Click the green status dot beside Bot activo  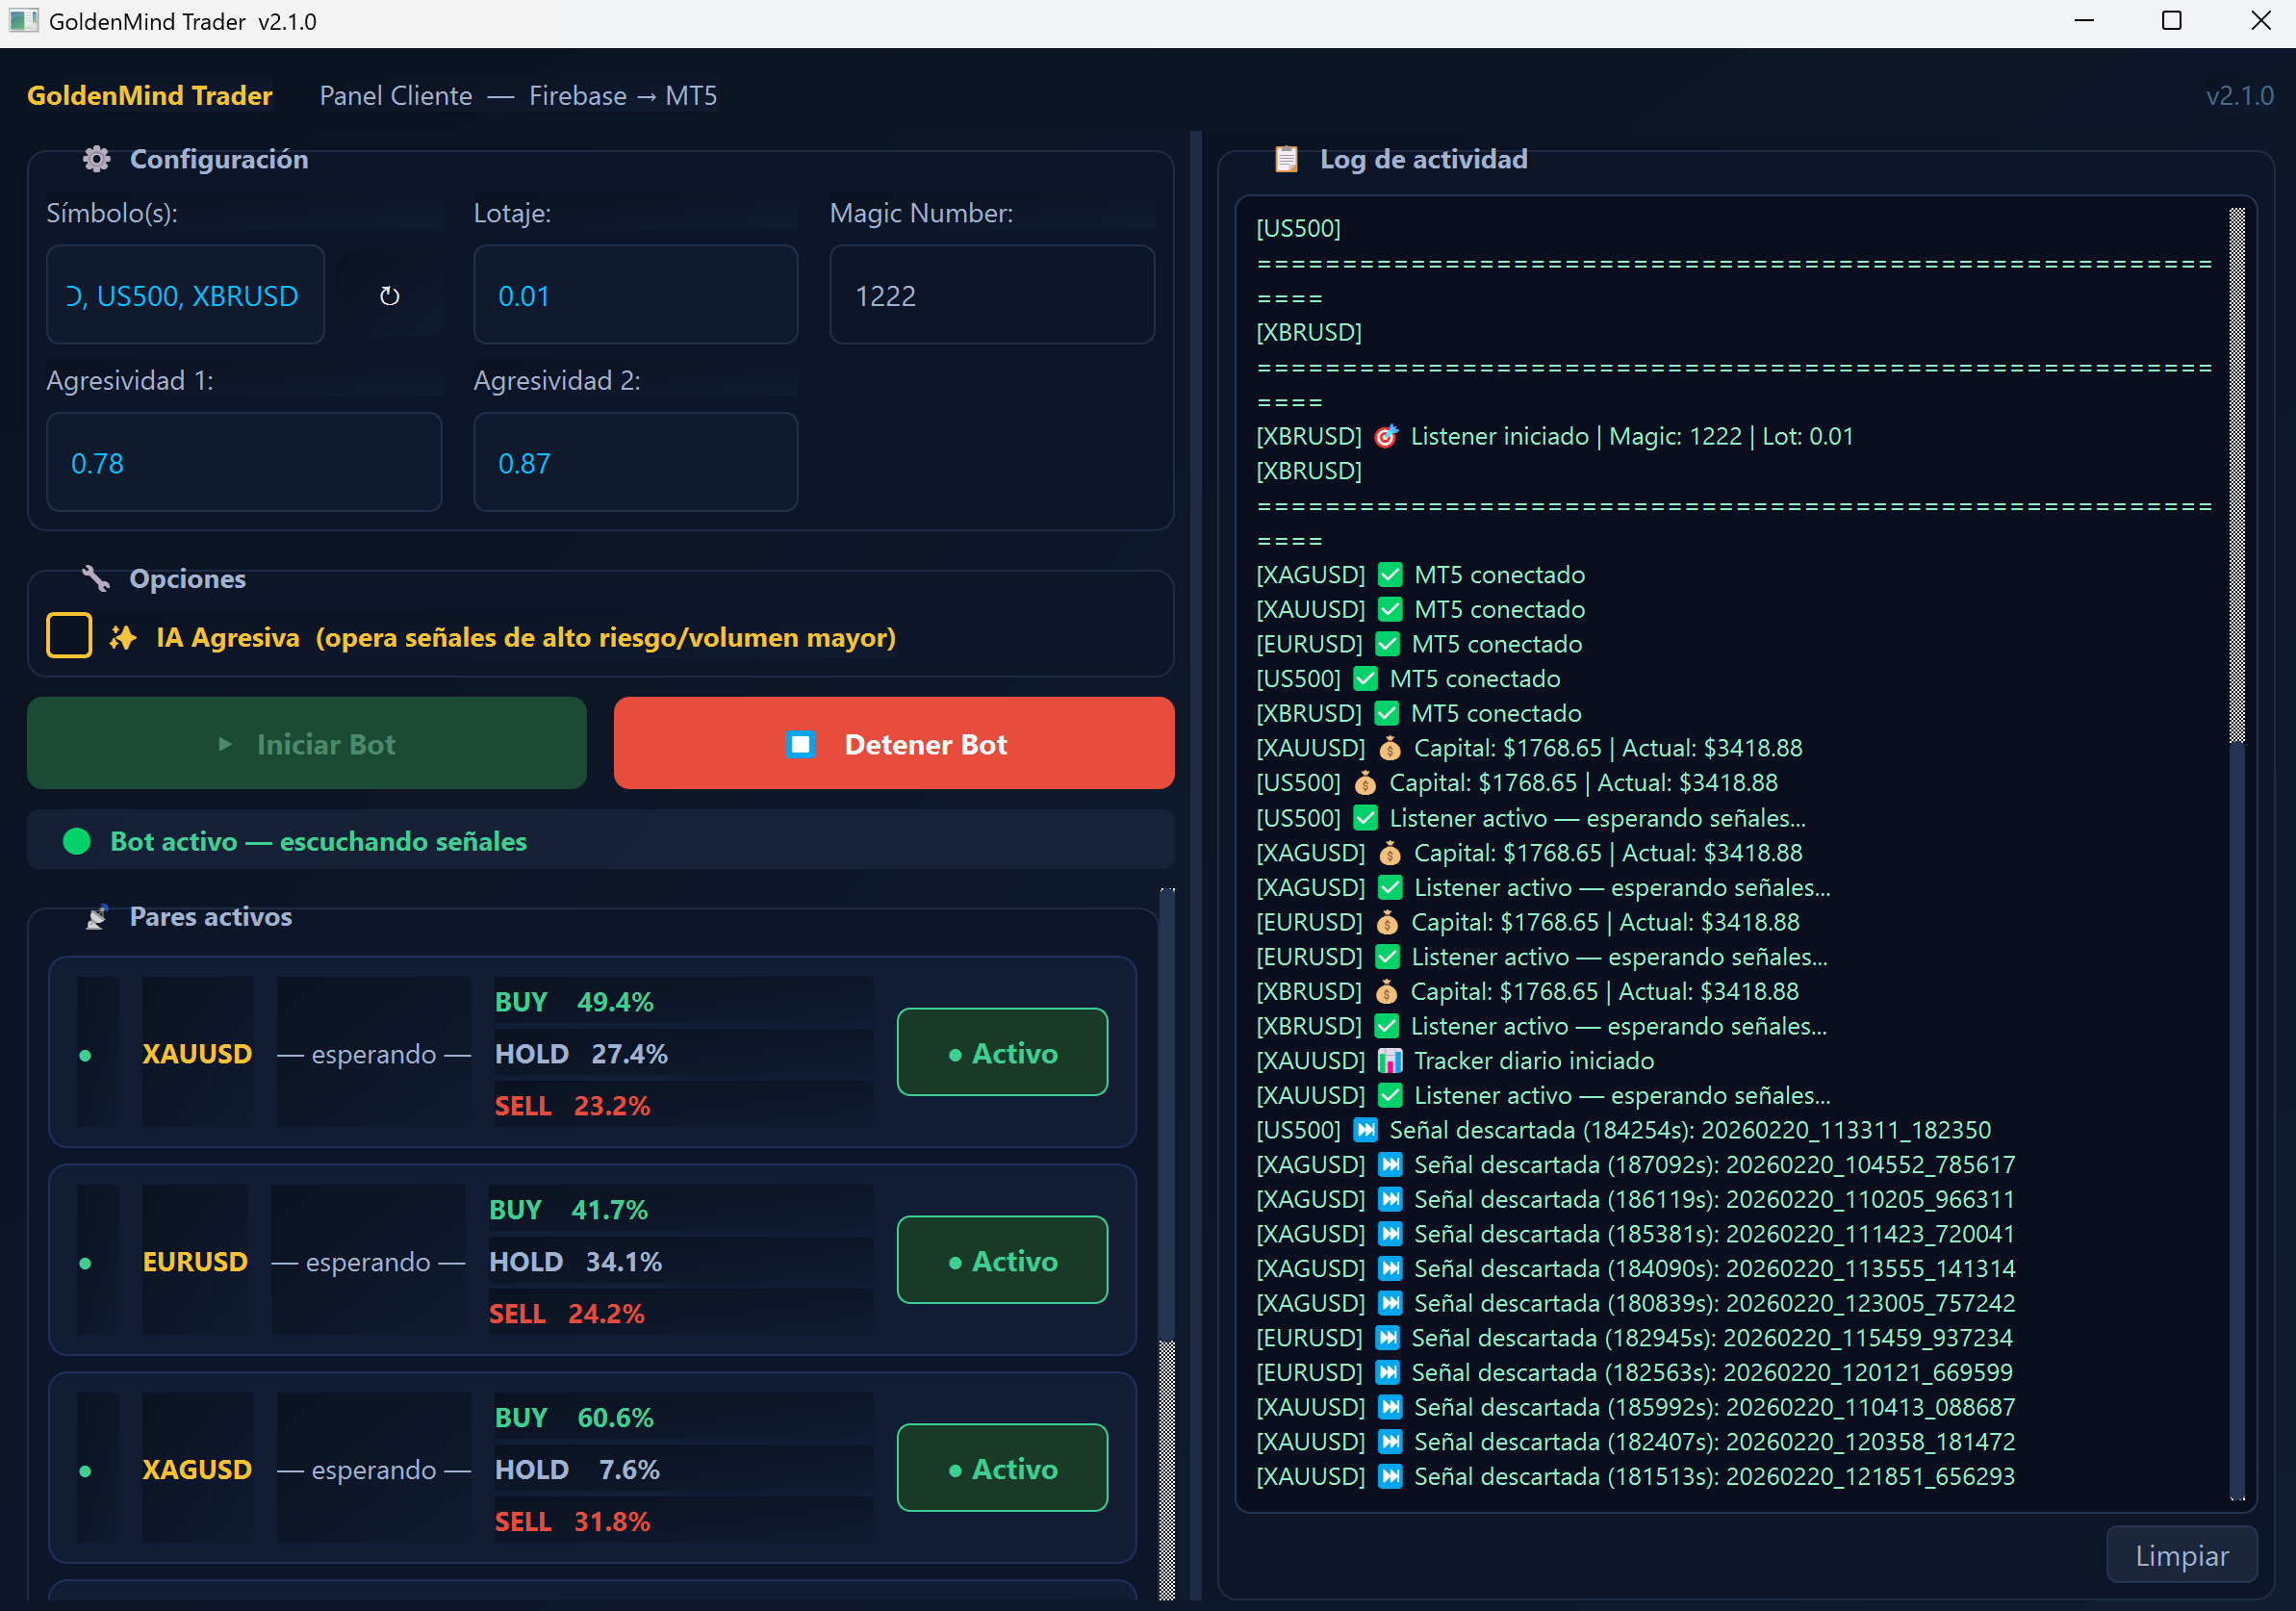tap(77, 842)
